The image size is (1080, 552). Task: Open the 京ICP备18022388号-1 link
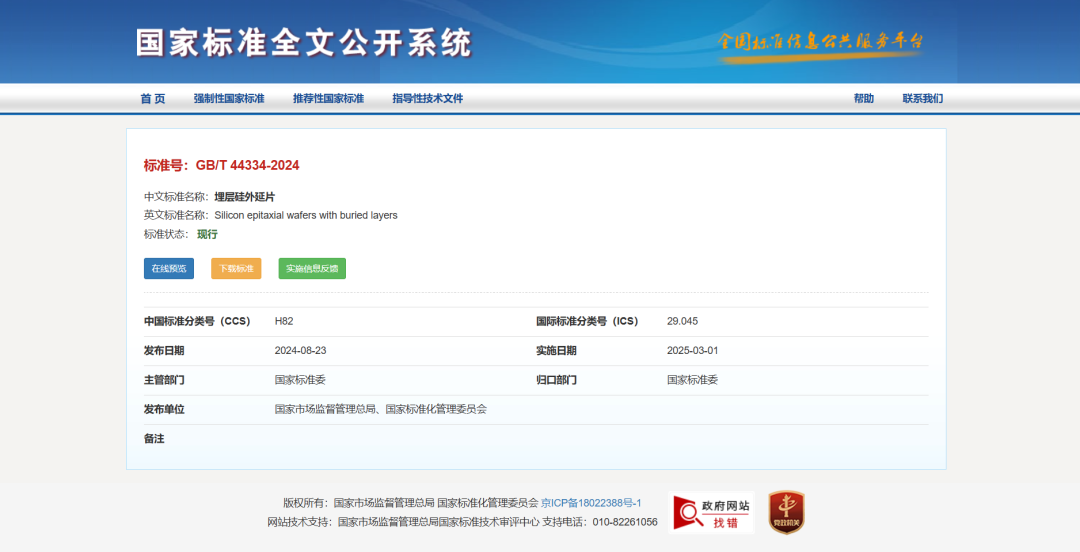pyautogui.click(x=591, y=503)
